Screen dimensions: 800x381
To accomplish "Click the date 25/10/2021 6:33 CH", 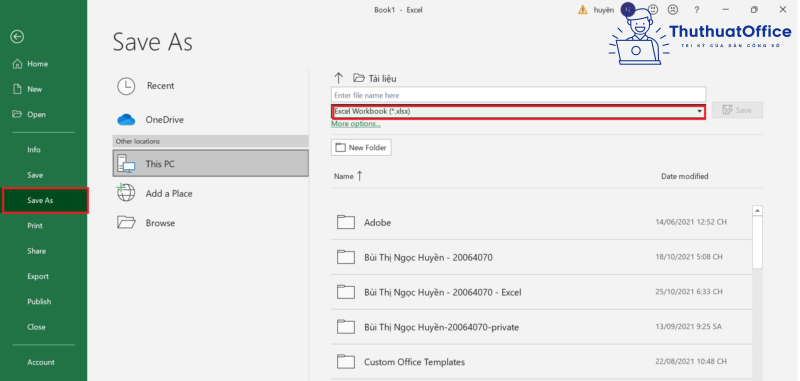I will pos(689,292).
